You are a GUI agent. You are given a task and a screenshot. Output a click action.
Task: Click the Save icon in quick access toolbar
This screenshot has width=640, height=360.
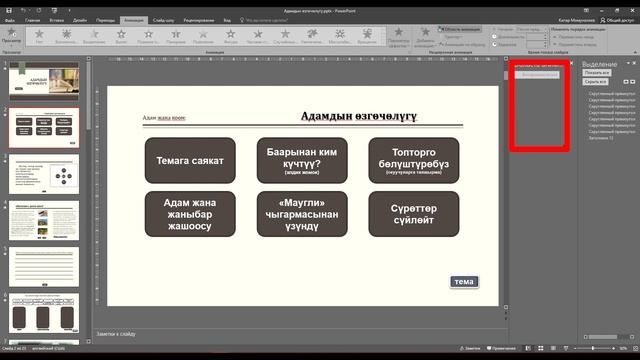tap(9, 11)
